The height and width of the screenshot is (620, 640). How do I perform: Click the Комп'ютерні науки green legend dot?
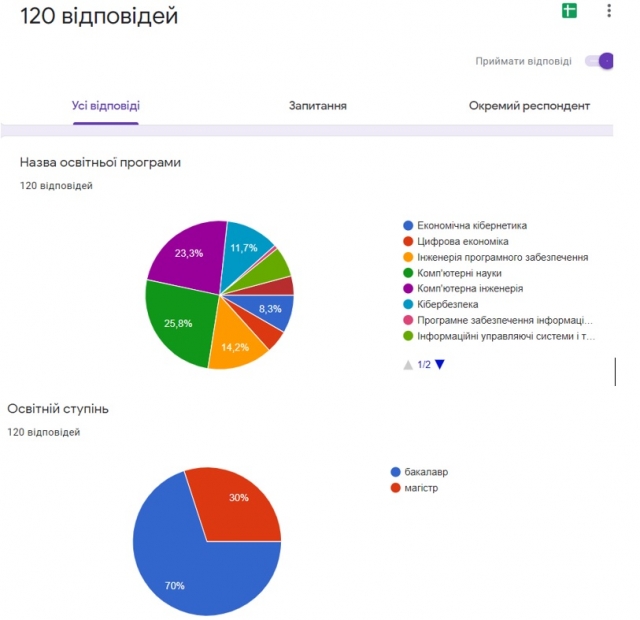pos(408,273)
